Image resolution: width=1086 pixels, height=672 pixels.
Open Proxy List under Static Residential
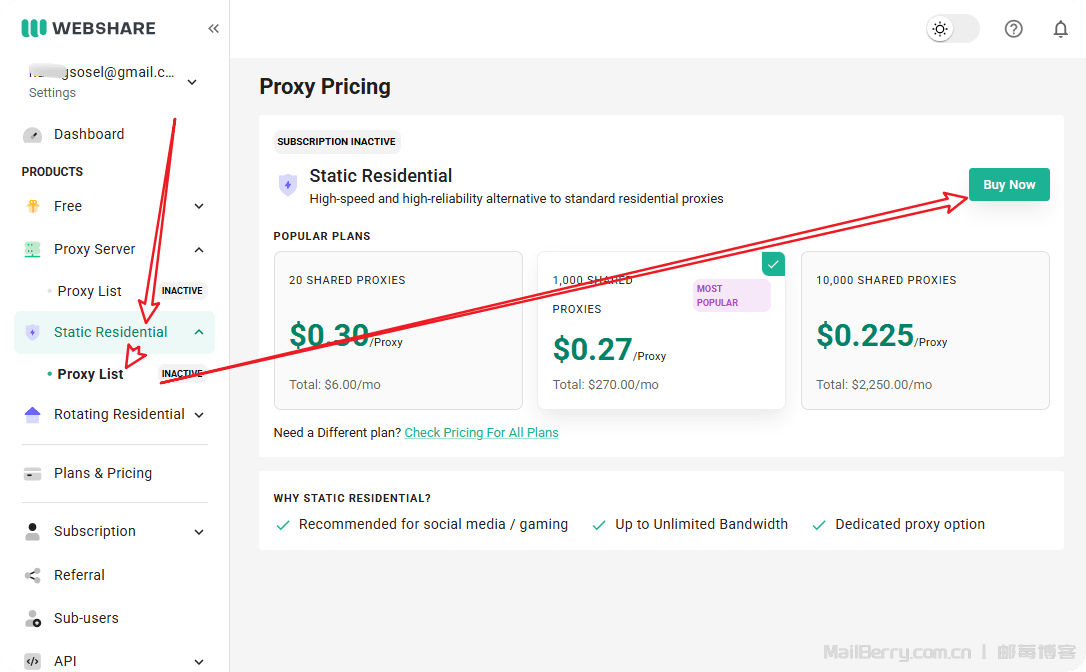90,374
